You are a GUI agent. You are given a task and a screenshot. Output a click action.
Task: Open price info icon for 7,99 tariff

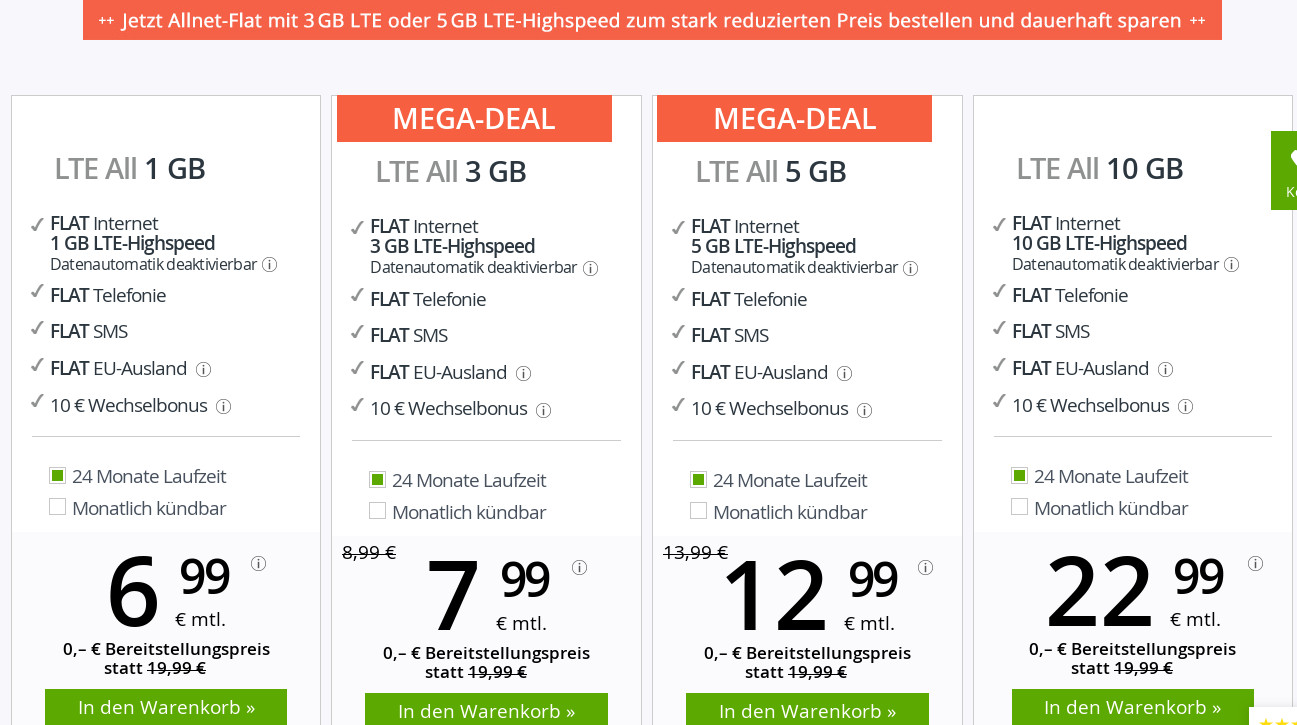579,567
